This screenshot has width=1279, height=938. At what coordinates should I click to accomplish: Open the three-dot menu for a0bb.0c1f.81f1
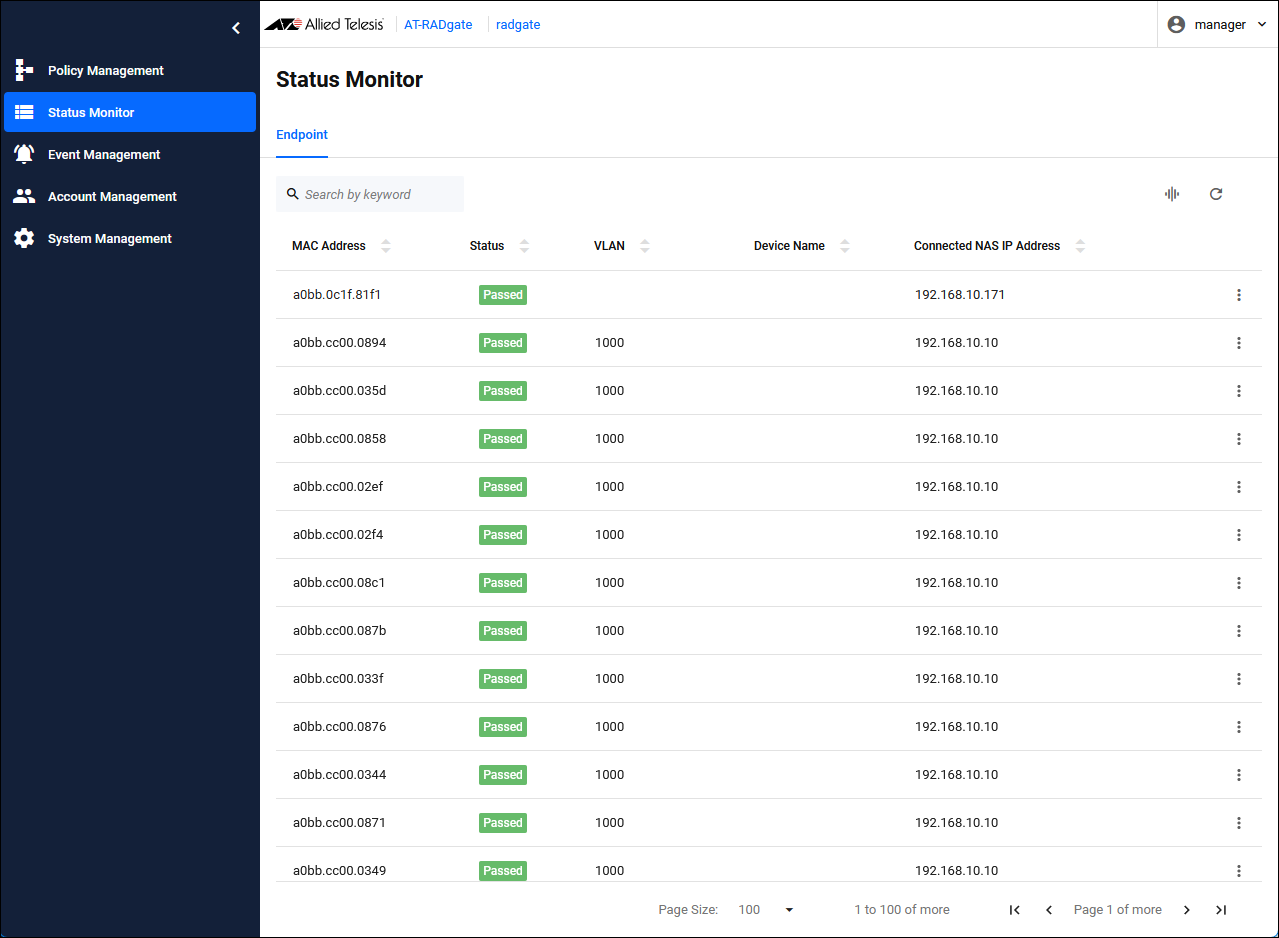click(1238, 295)
